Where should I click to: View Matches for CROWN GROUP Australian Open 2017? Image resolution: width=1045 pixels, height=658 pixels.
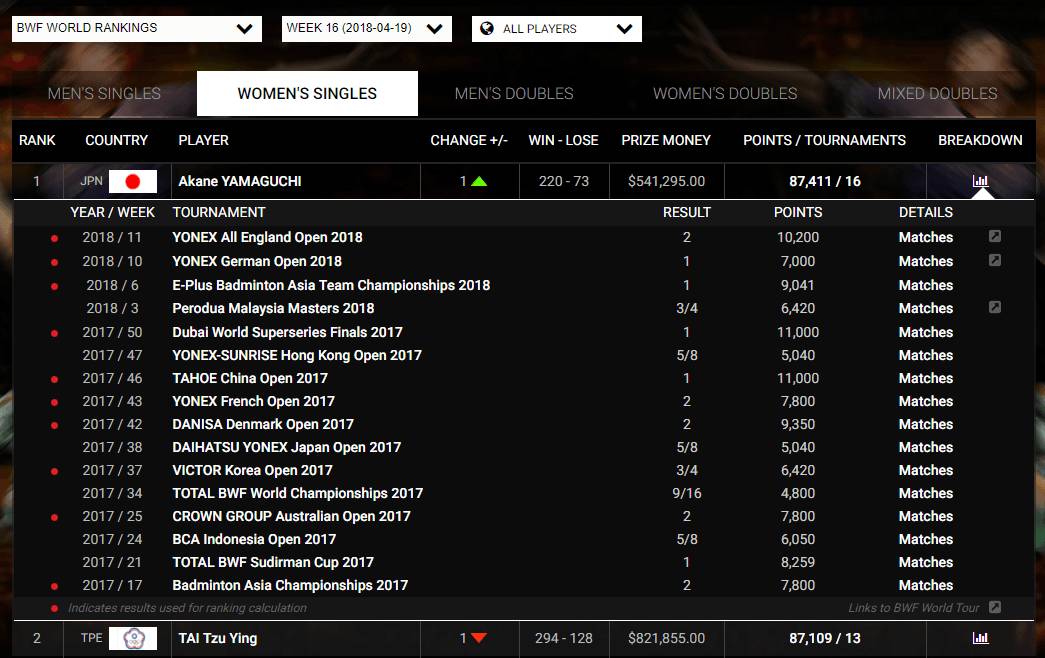pos(926,516)
